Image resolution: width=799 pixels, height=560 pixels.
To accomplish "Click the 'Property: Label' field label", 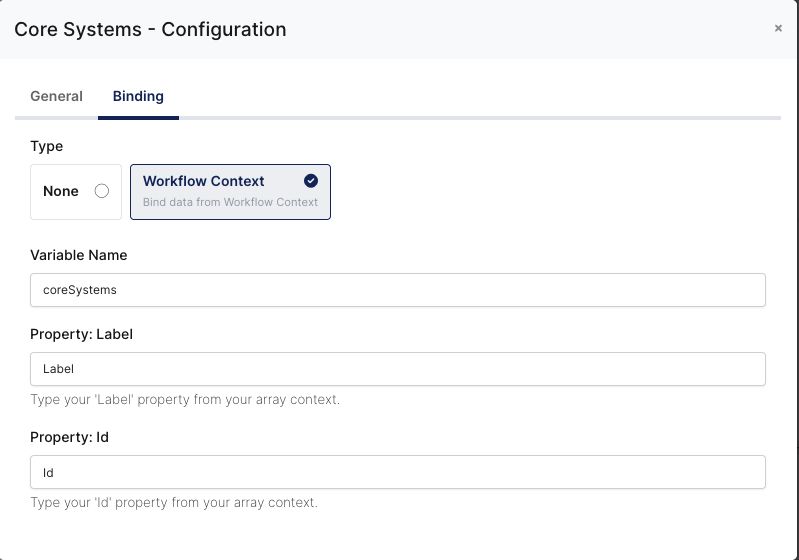I will (82, 334).
